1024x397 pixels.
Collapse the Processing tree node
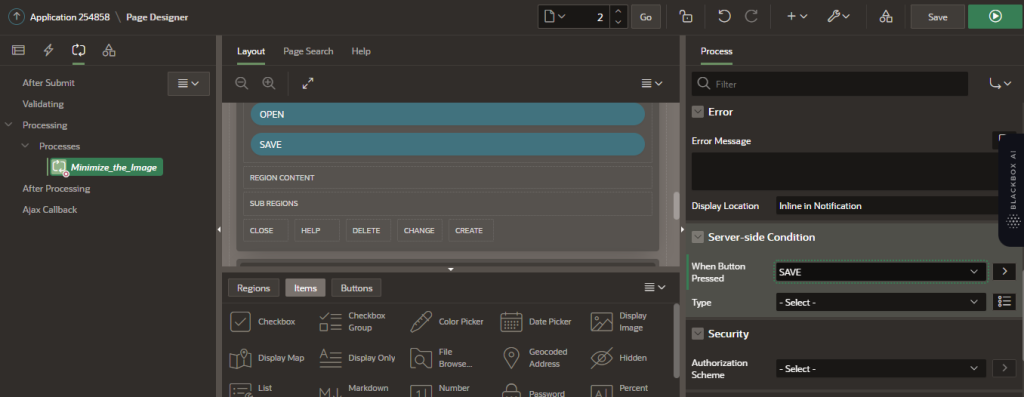pyautogui.click(x=8, y=125)
